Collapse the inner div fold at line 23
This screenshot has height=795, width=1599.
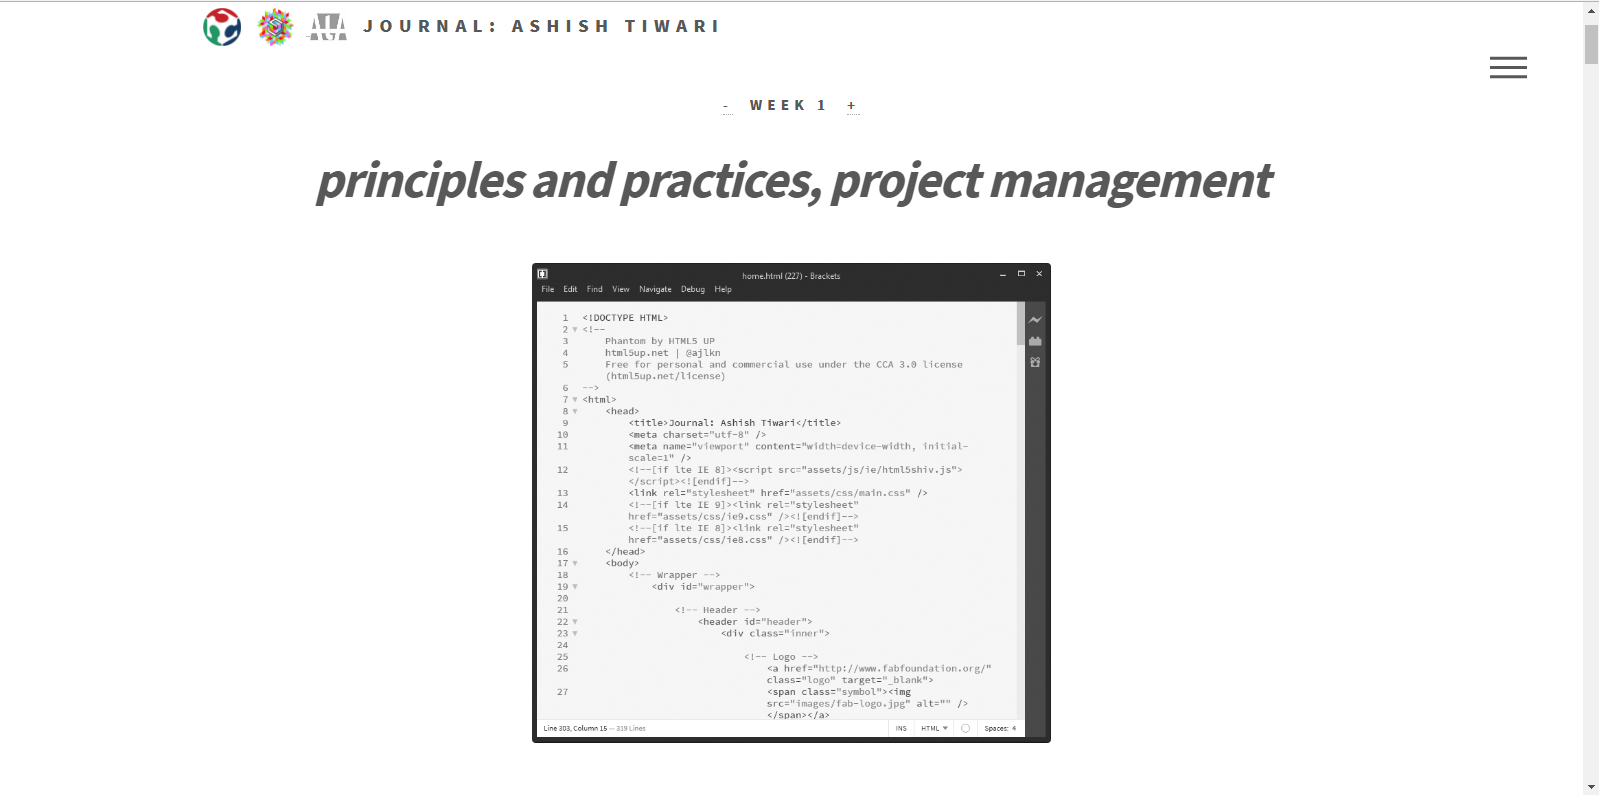click(x=575, y=633)
